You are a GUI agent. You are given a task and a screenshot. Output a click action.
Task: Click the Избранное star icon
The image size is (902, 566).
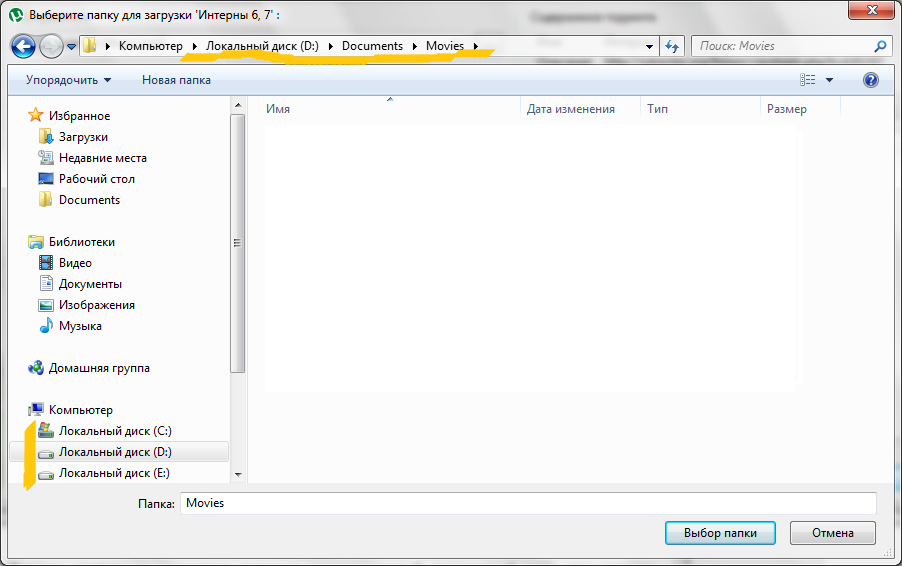[36, 115]
